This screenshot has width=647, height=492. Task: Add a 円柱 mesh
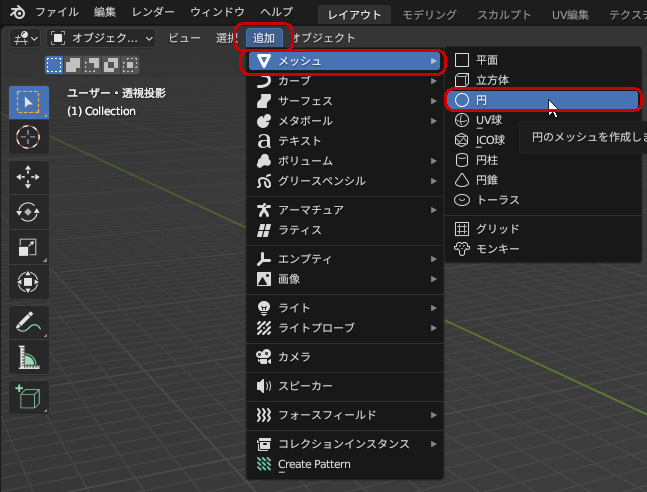[x=543, y=160]
